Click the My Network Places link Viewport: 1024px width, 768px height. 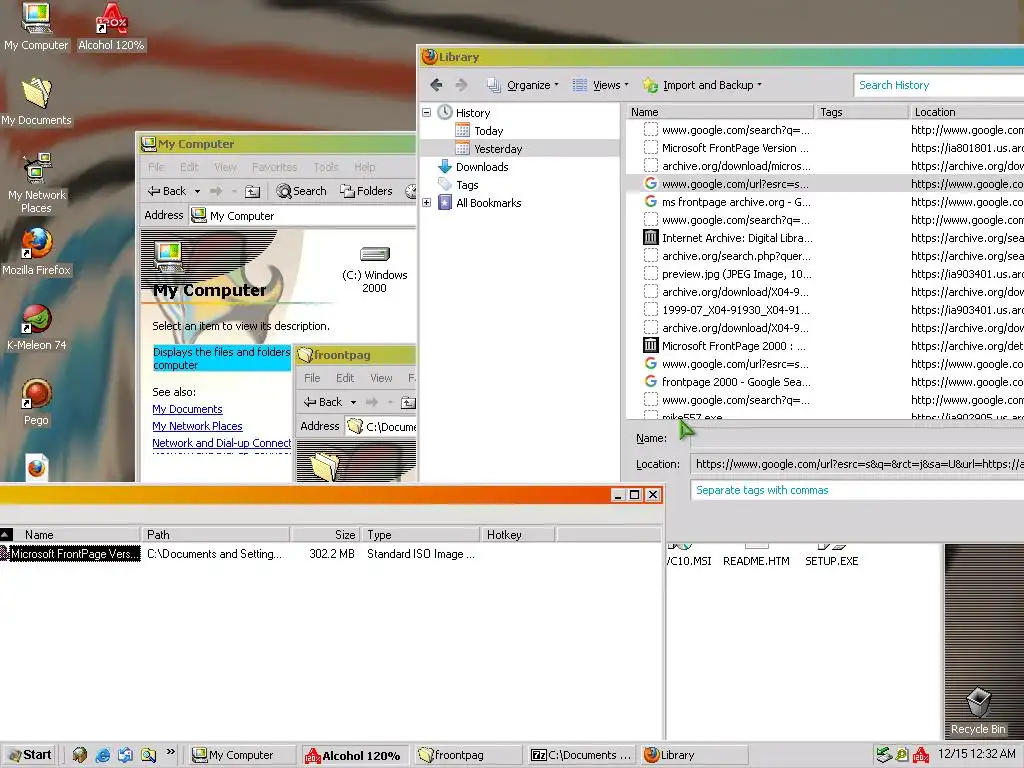coord(197,426)
